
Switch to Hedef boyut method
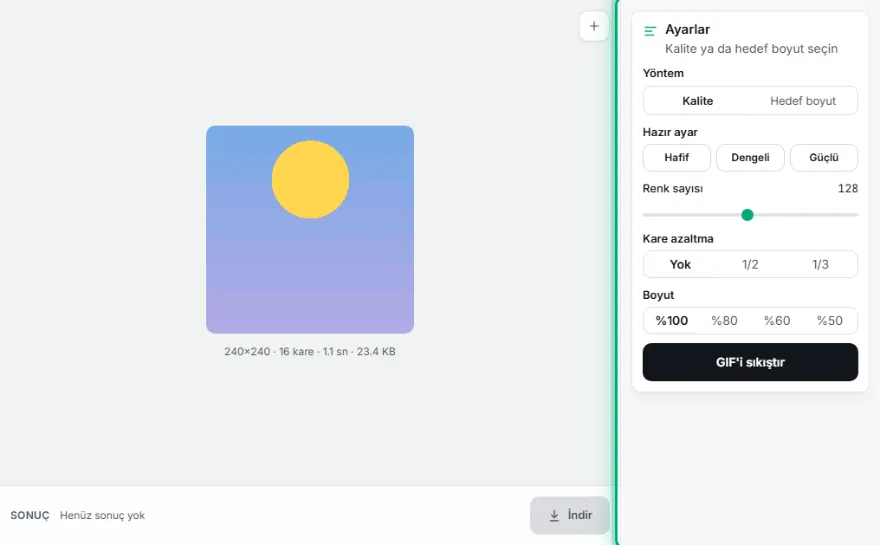point(803,101)
